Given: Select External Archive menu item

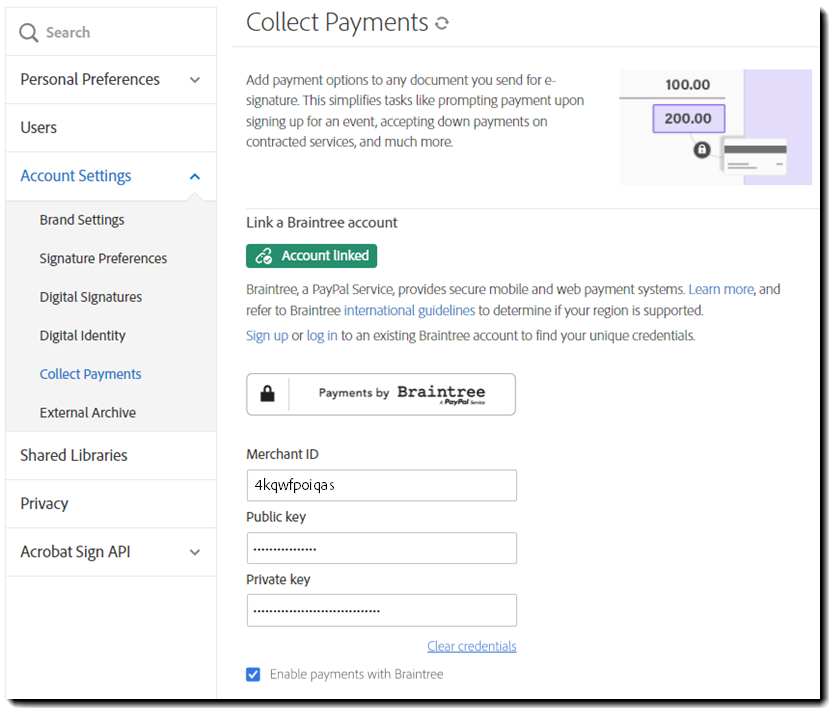Looking at the screenshot, I should point(88,413).
